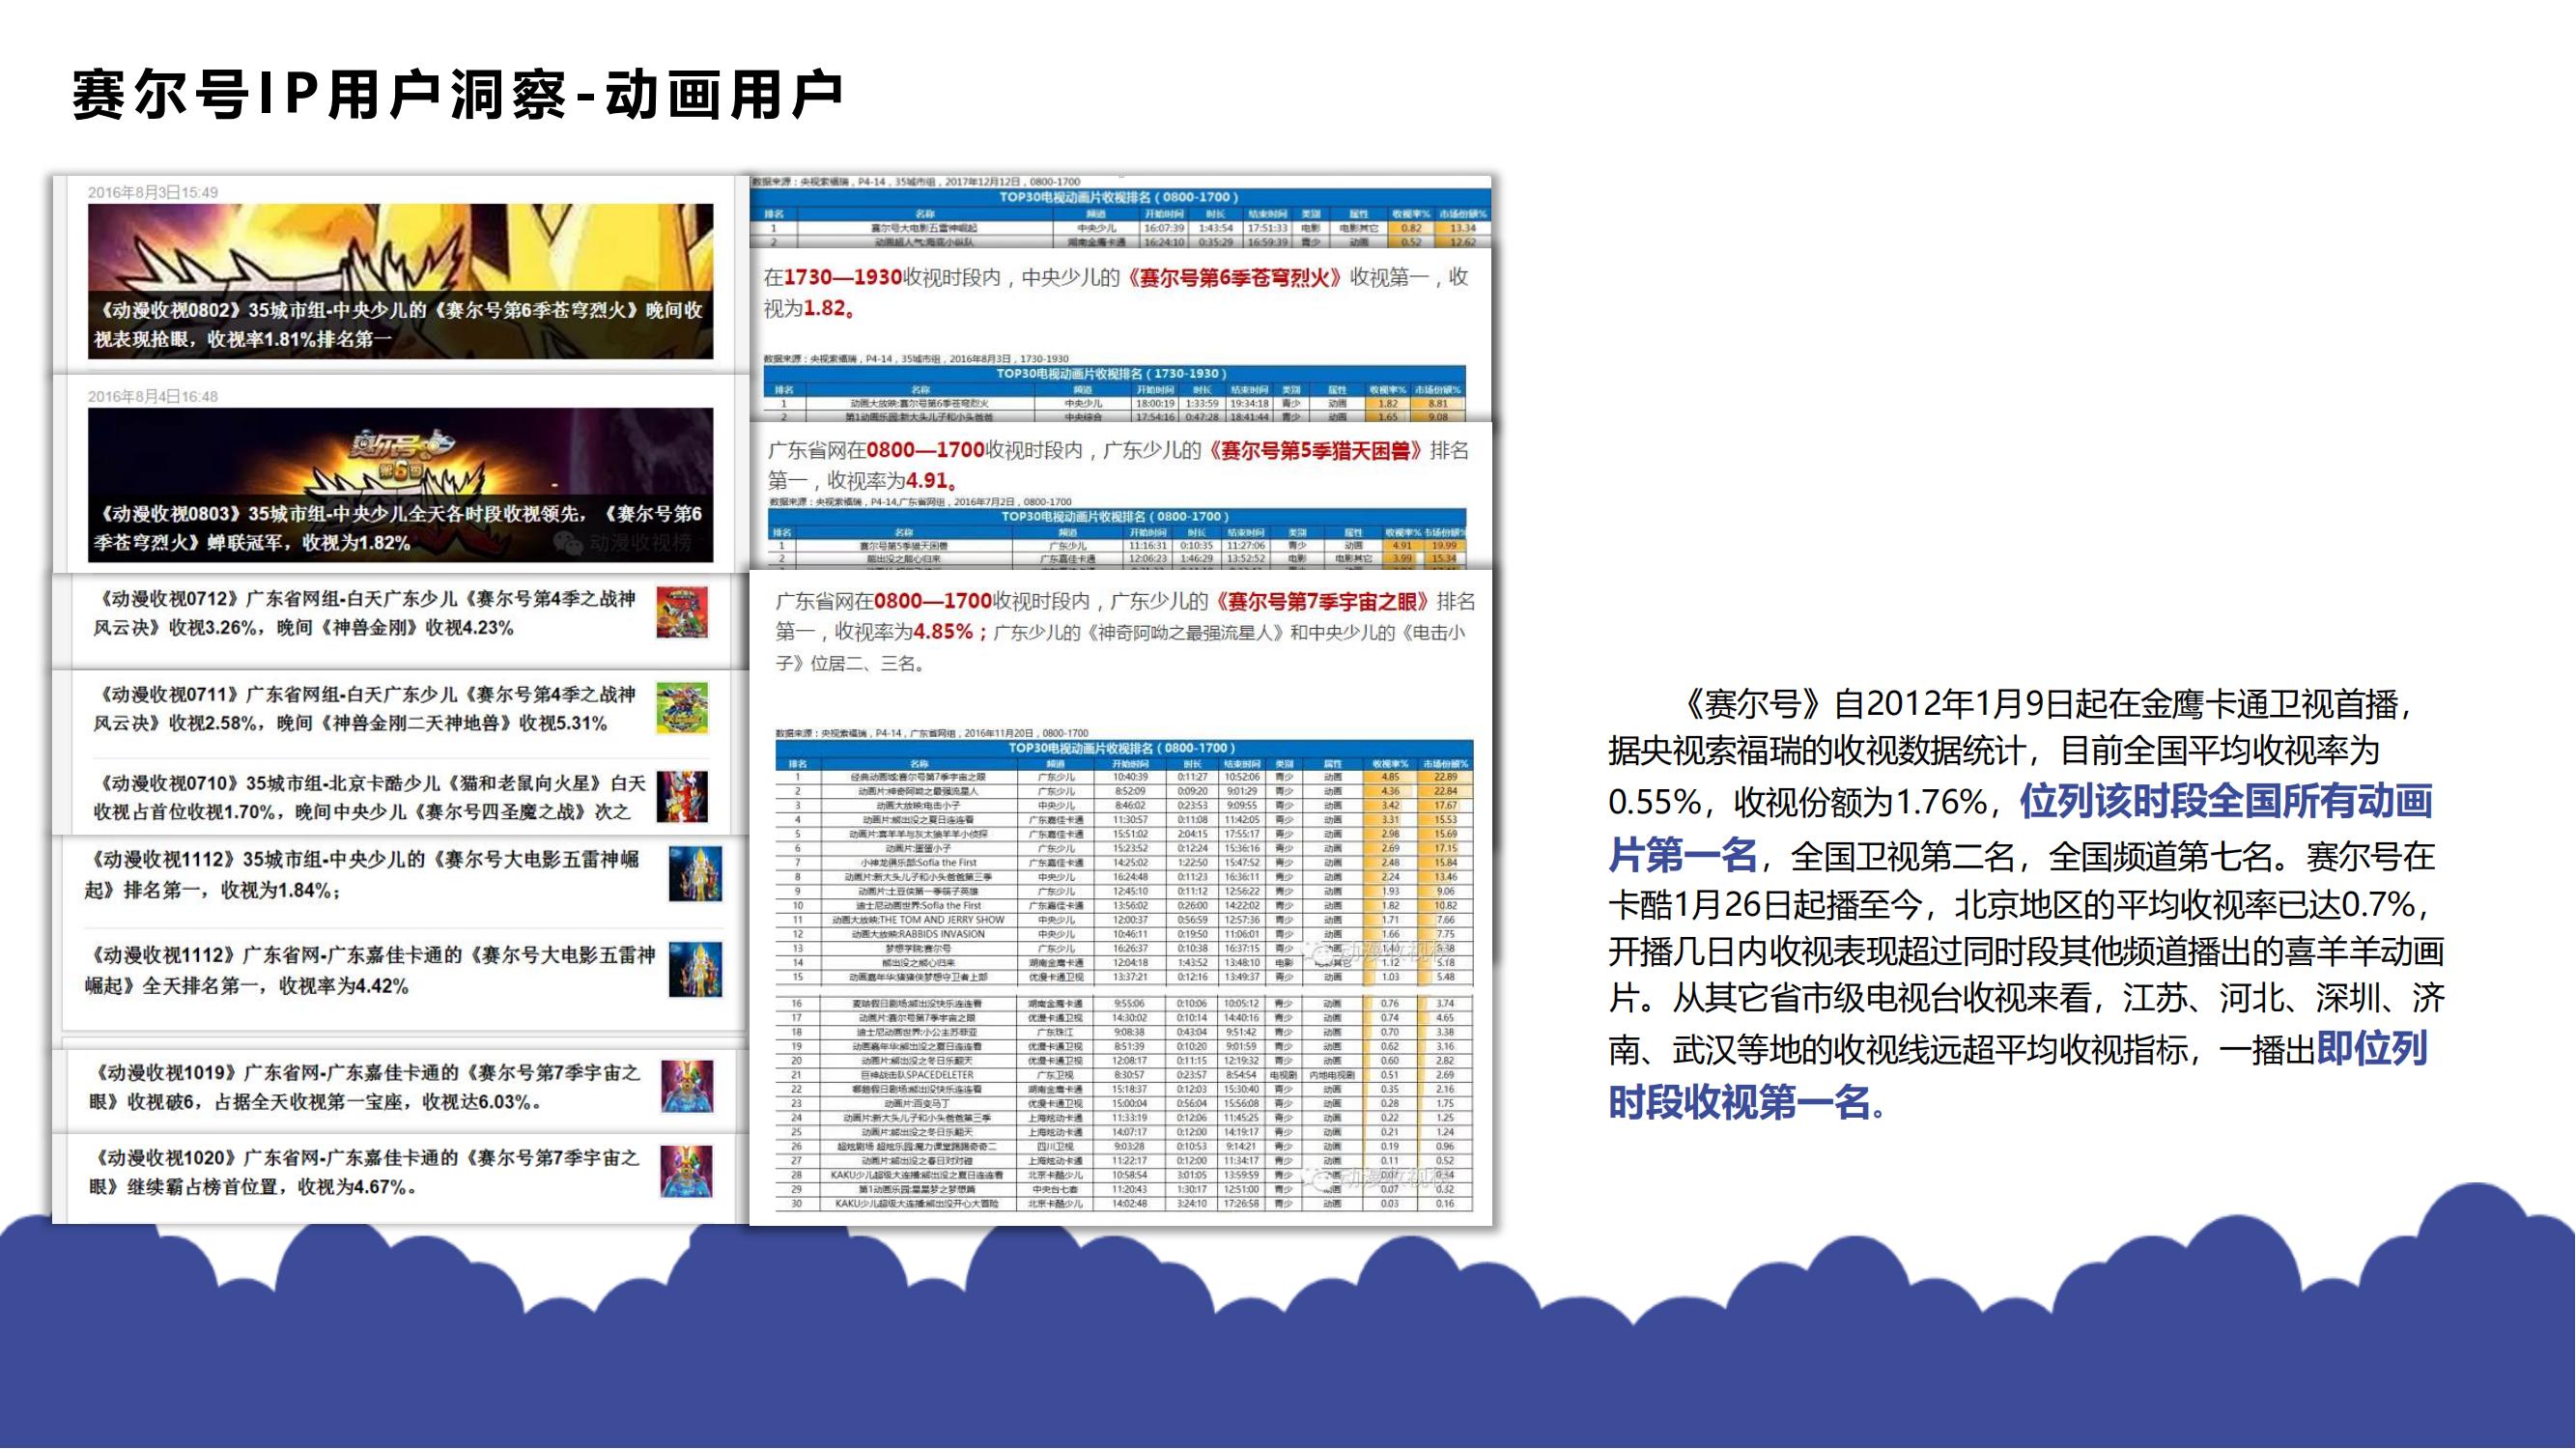The height and width of the screenshot is (1449, 2576).
Task: Click data source line dated 2016年11月20日
Action: click(932, 733)
